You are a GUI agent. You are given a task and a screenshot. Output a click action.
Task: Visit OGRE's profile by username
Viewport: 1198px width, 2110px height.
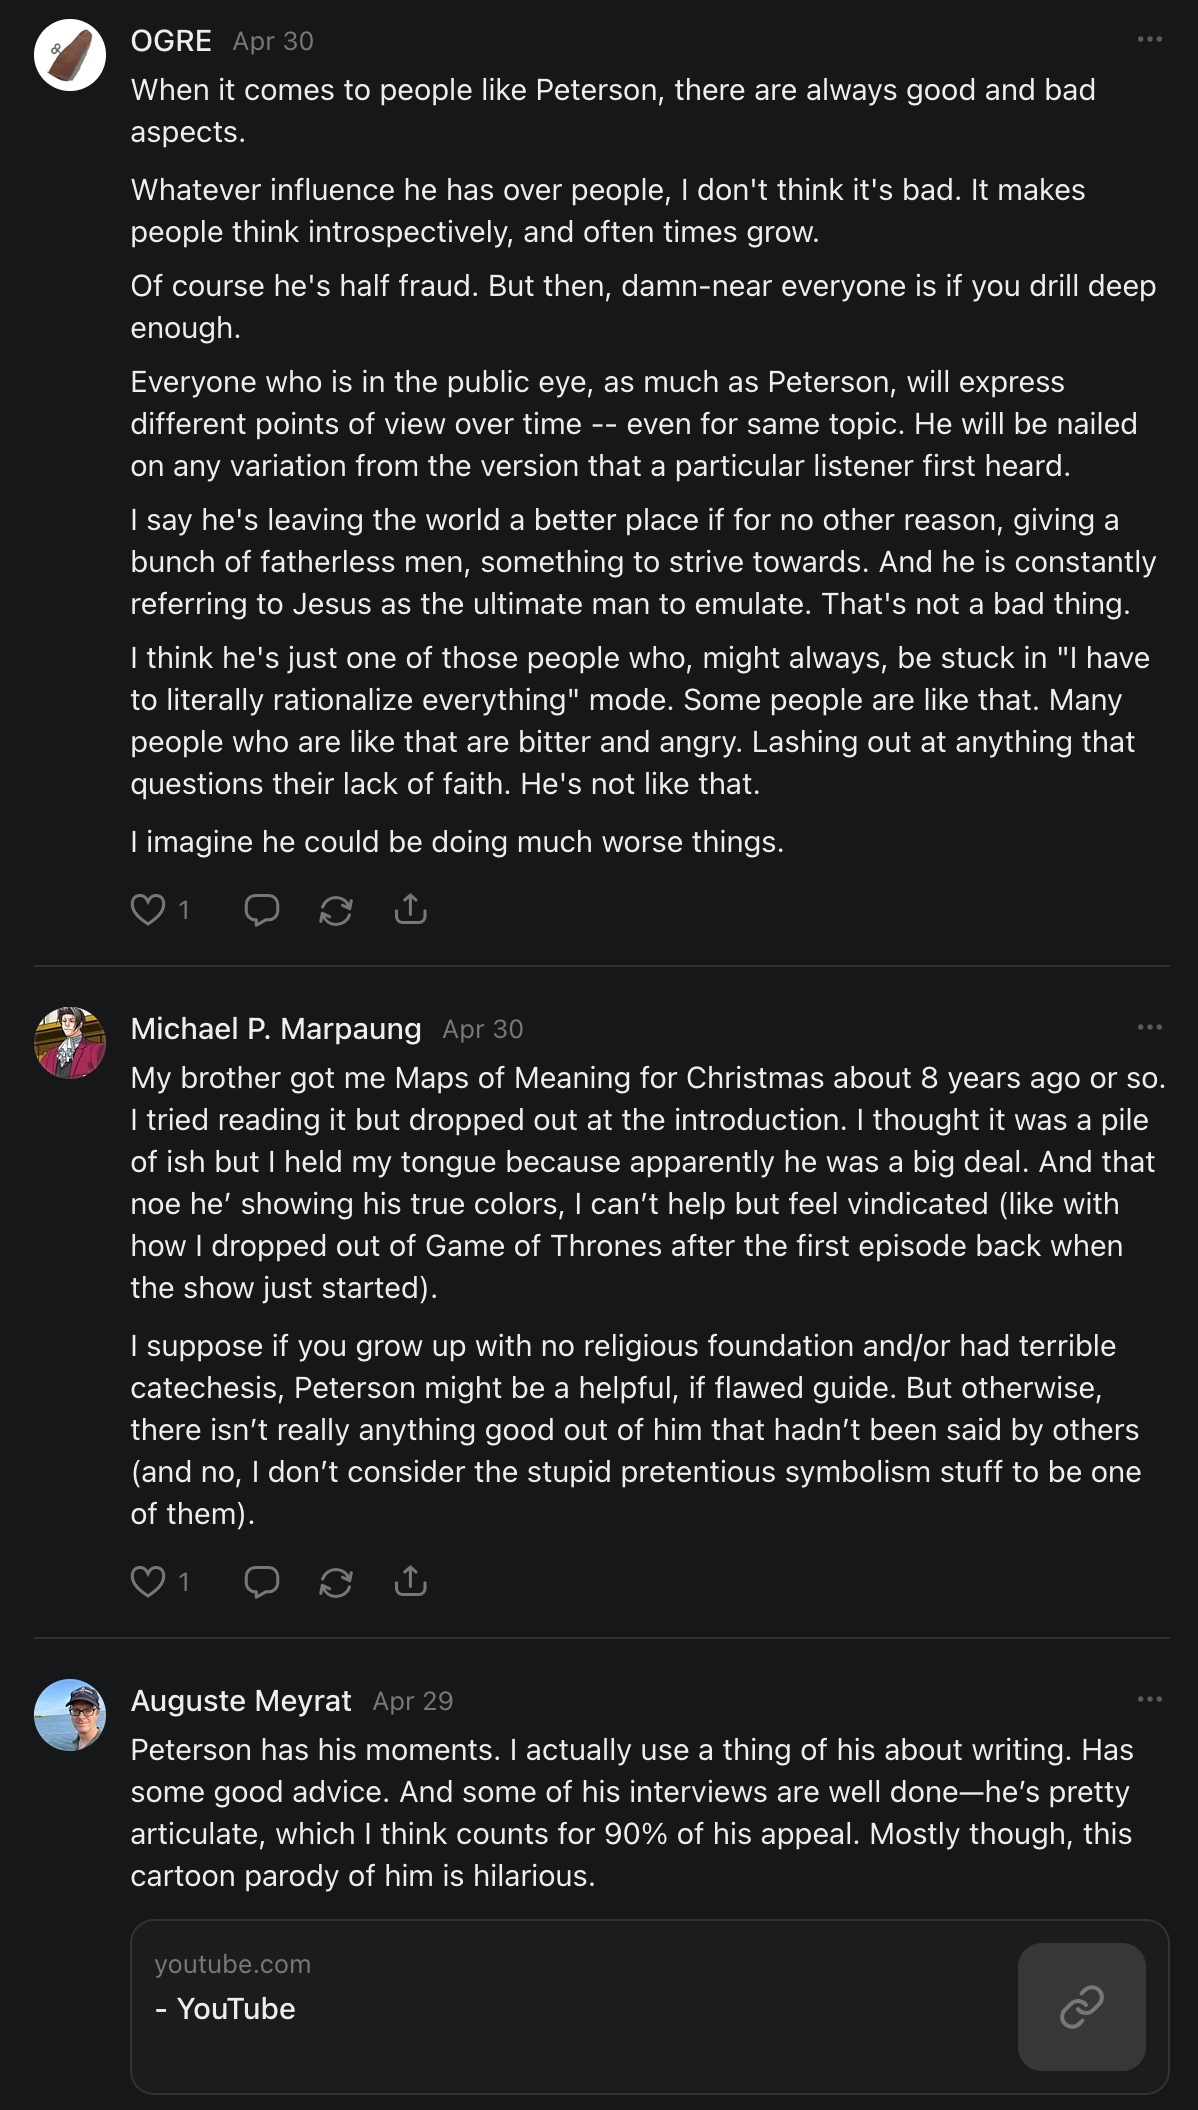coord(171,41)
